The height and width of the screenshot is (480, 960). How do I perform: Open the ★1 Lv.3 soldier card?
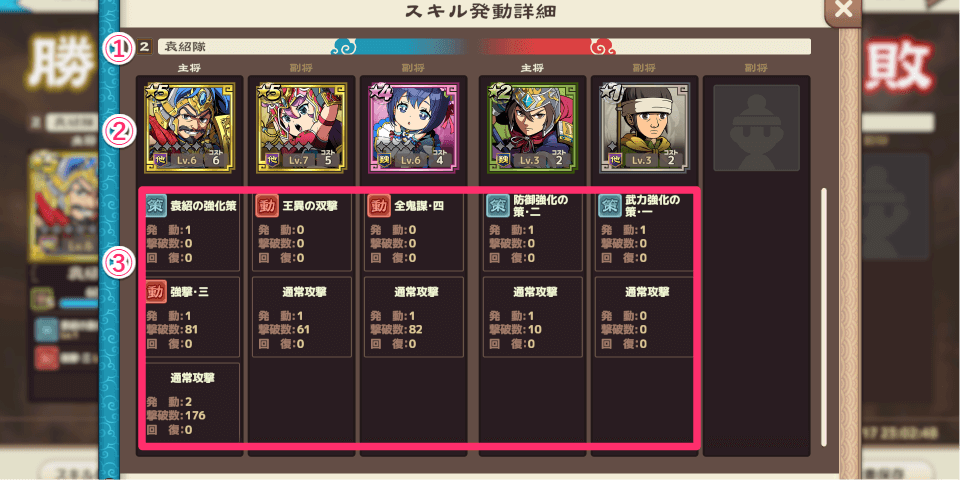644,127
